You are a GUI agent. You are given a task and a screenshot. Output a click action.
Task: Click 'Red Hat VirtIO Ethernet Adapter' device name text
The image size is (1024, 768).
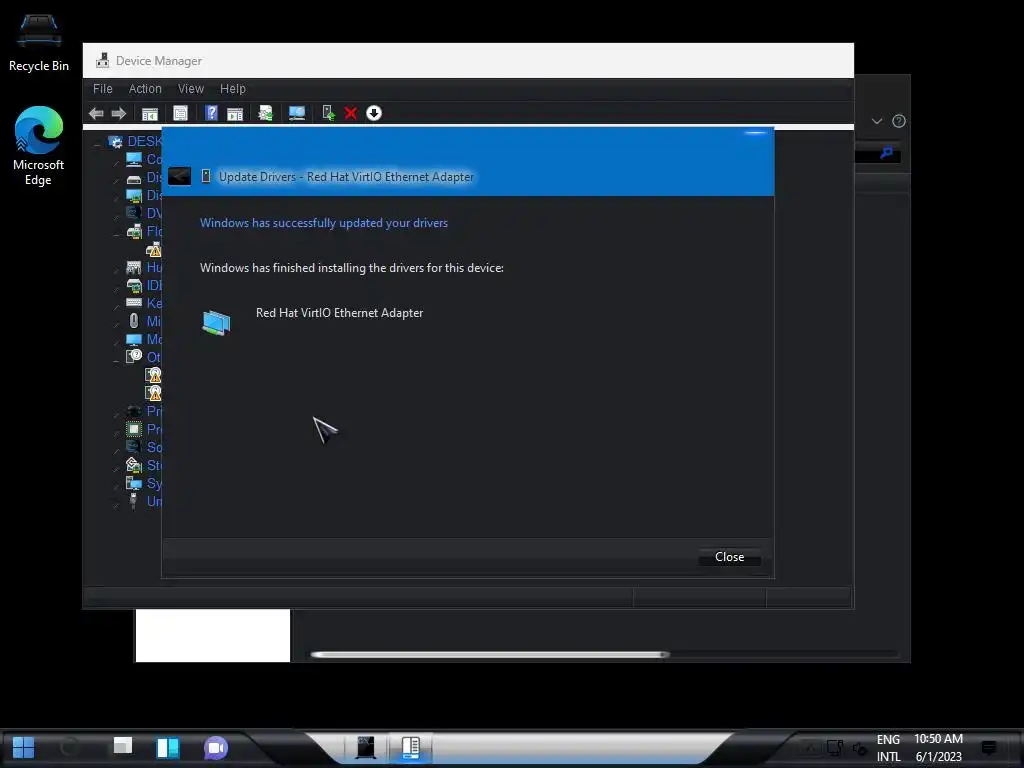[x=340, y=313]
